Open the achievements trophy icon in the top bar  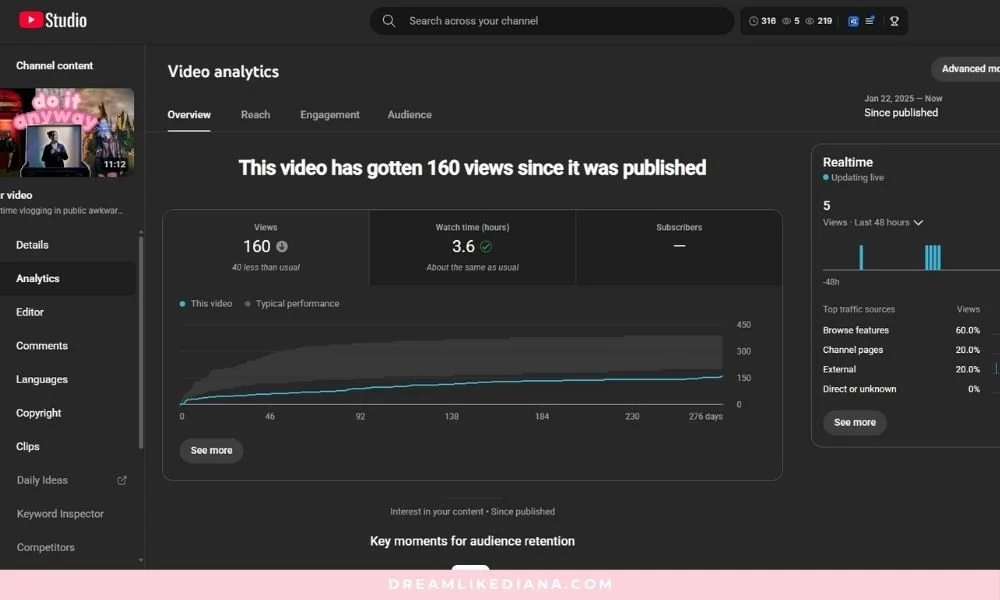895,20
